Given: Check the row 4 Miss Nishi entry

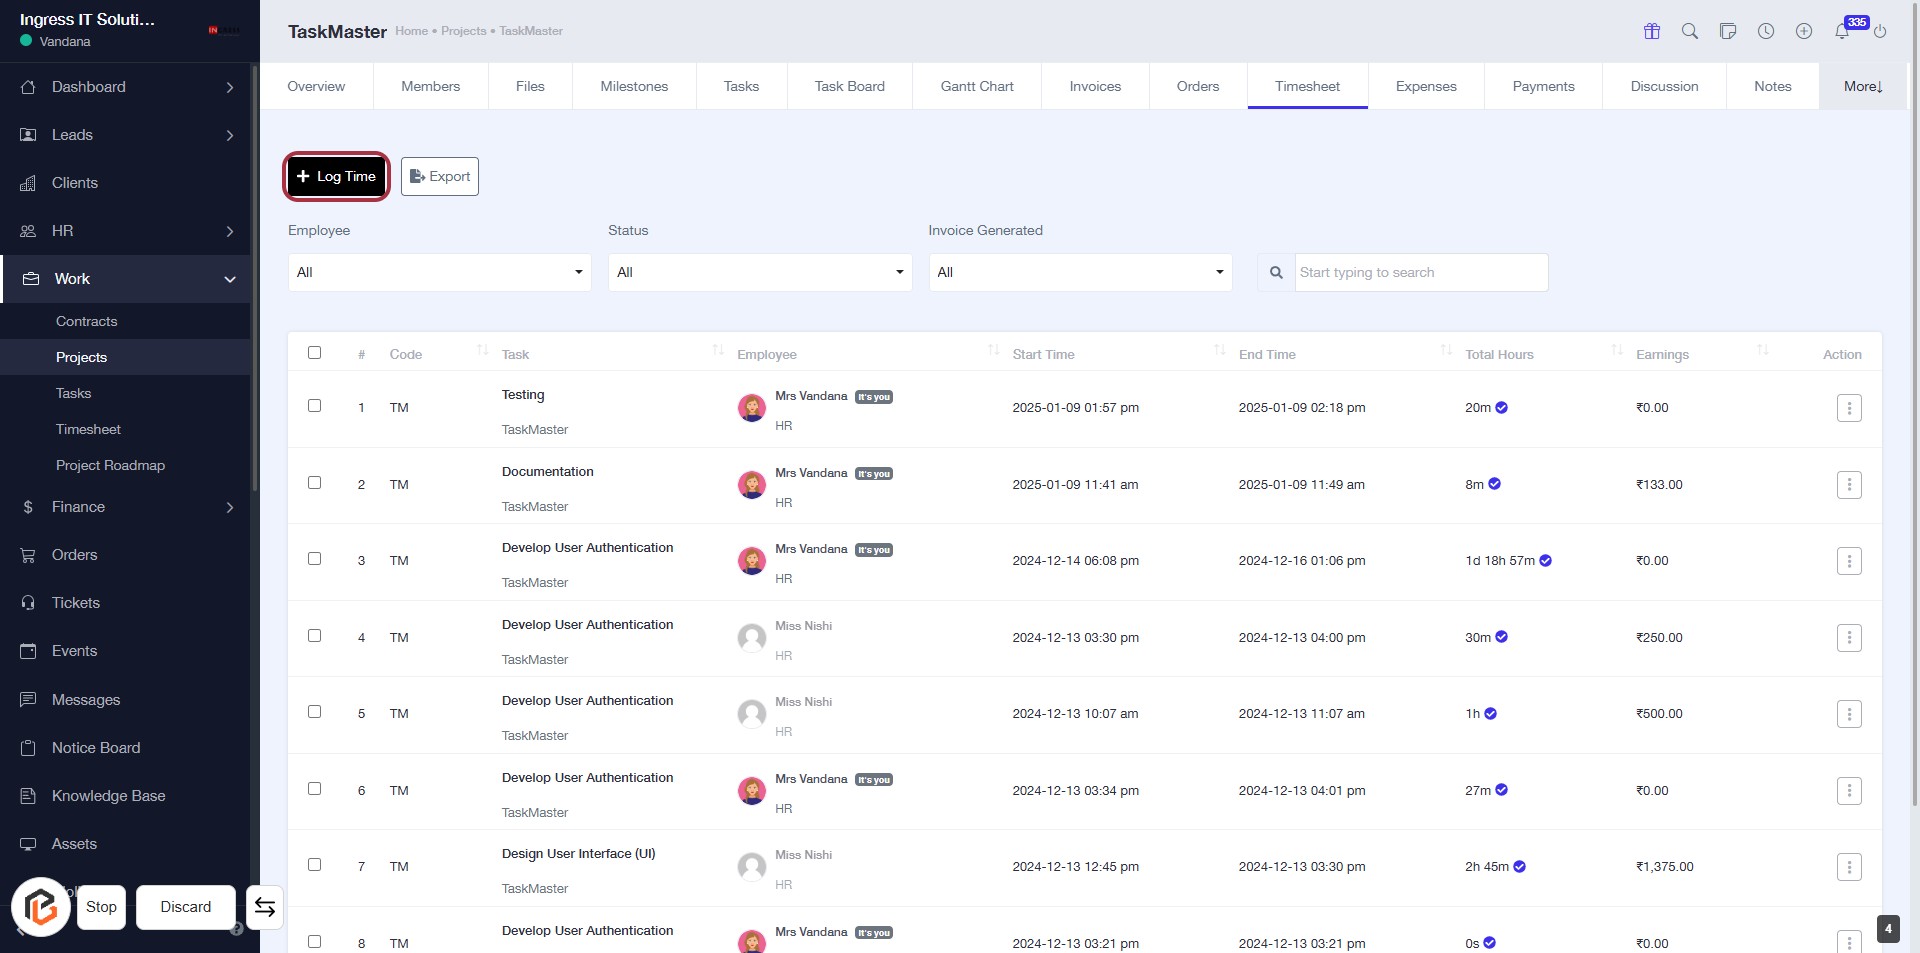Looking at the screenshot, I should (x=315, y=636).
